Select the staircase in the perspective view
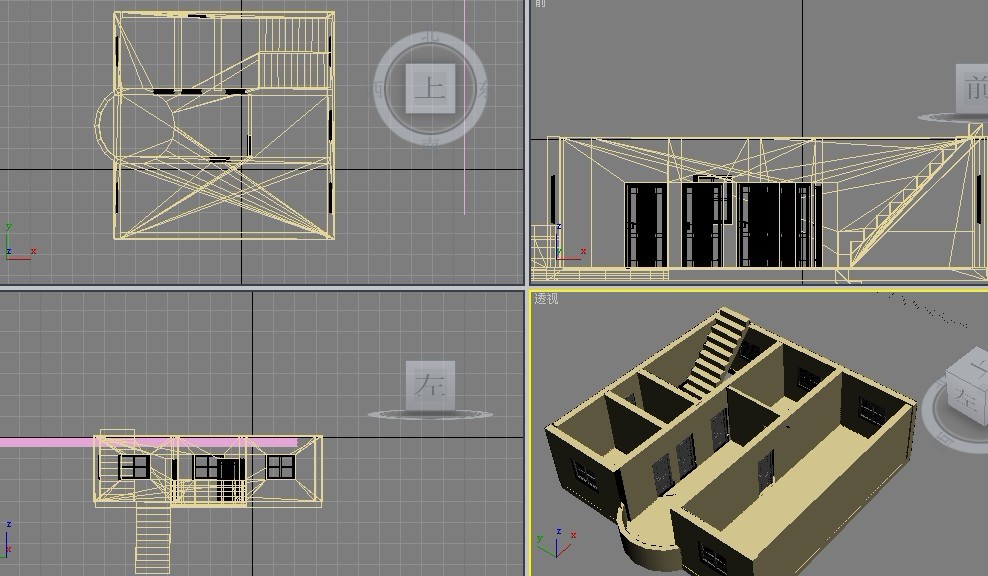Viewport: 988px width, 576px height. 717,353
